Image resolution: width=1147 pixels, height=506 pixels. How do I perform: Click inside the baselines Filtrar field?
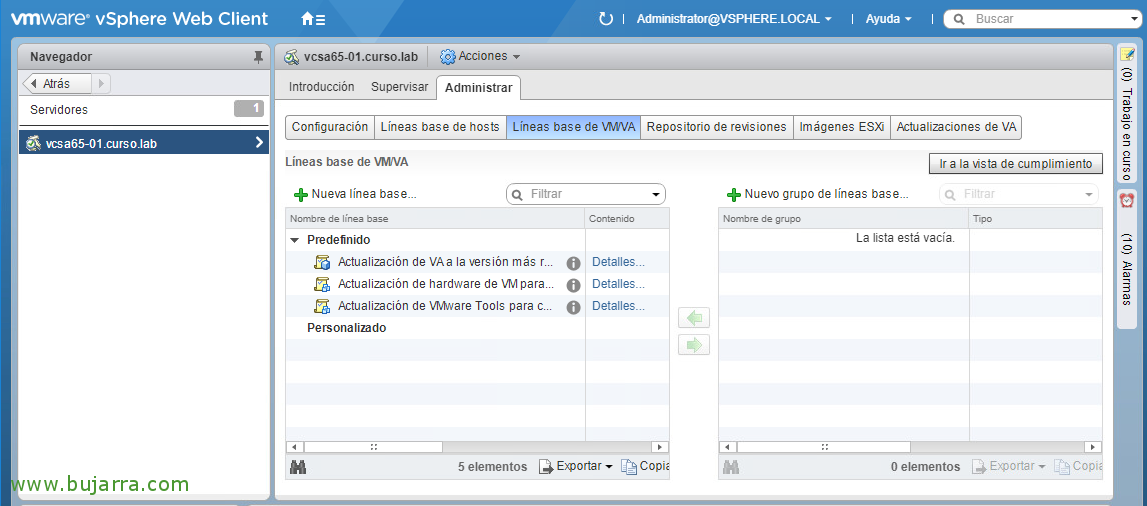585,195
